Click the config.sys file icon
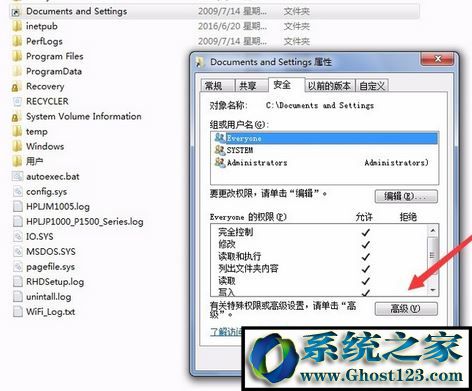Screen dimensions: 472x391 click(17, 191)
